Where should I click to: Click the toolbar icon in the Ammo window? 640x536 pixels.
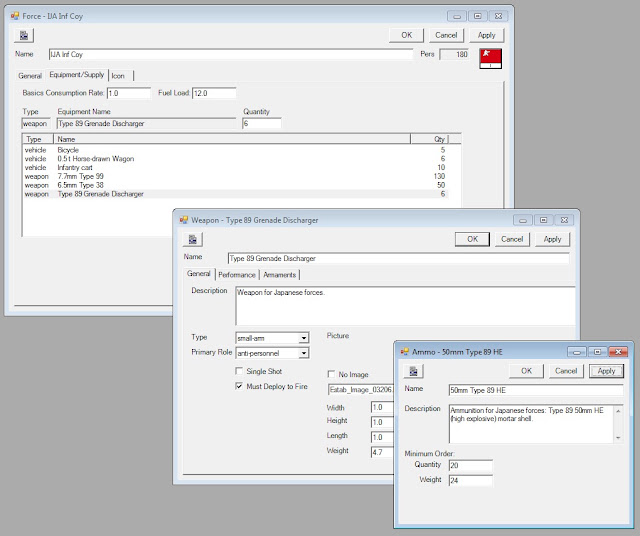413,371
